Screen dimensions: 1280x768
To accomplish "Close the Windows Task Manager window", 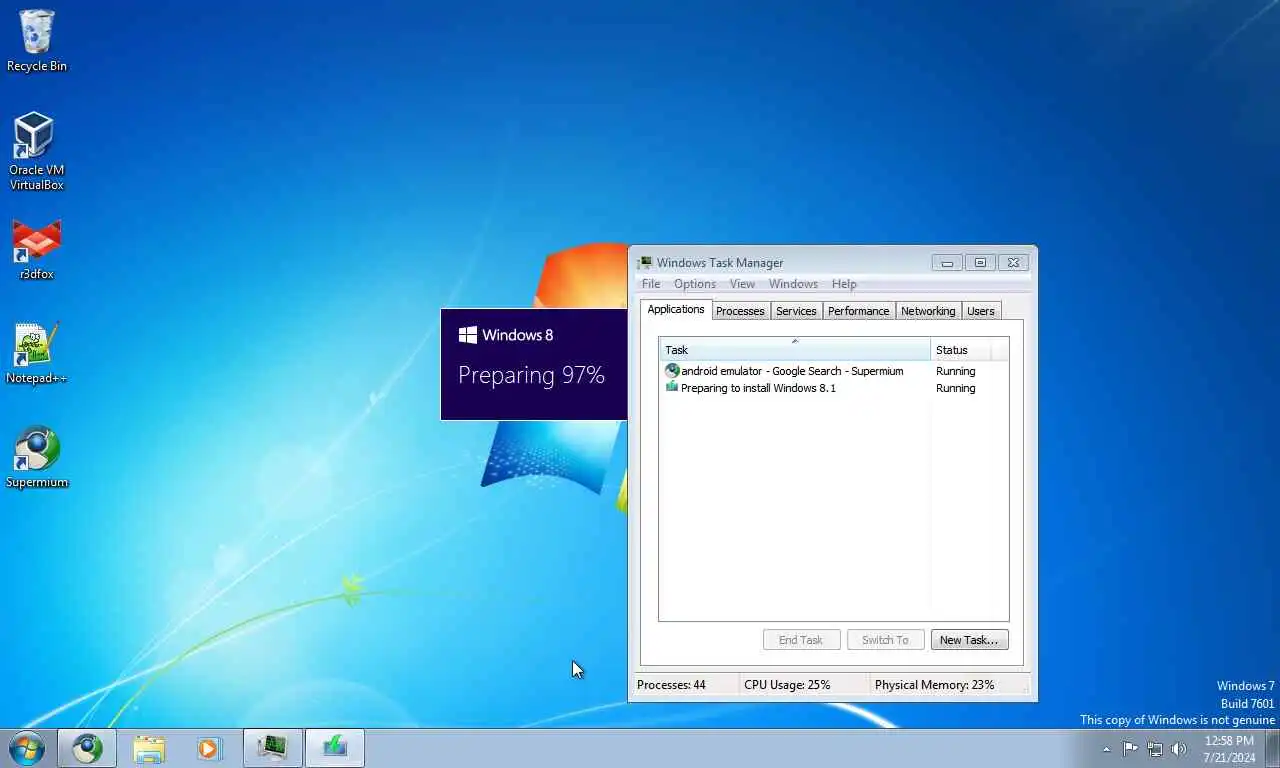I will tap(1013, 263).
